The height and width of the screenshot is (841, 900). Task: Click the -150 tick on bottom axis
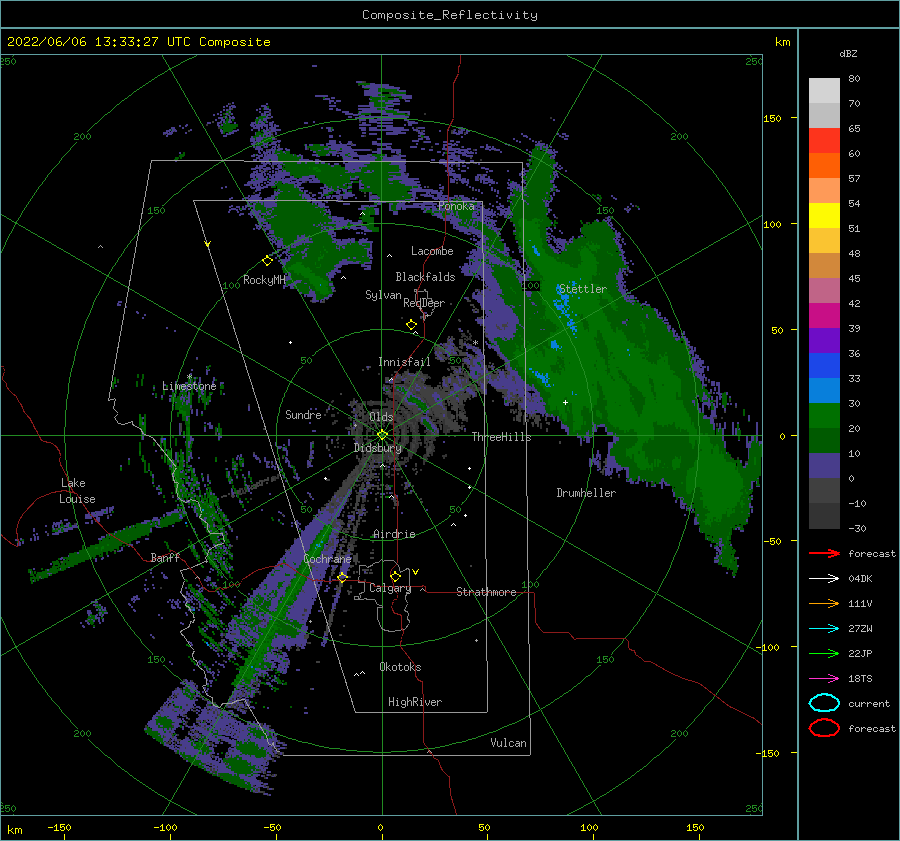click(59, 827)
